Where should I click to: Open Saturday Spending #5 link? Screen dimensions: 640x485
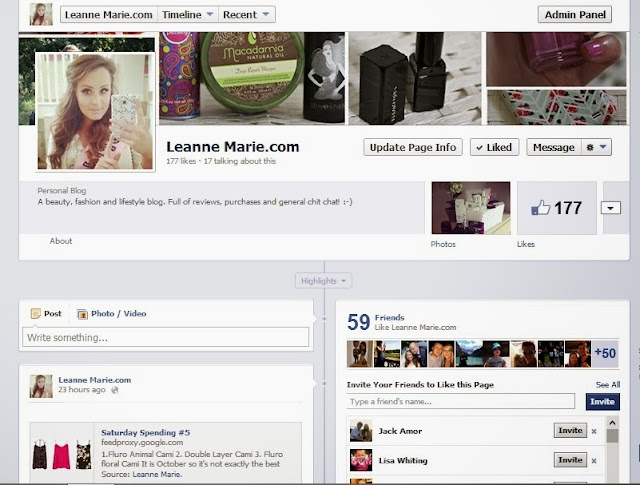click(x=146, y=432)
